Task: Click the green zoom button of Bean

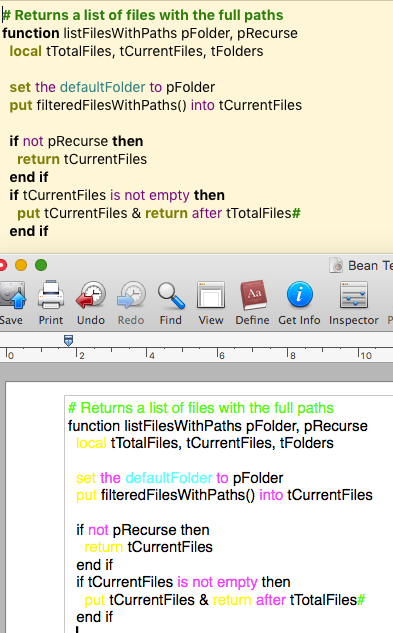Action: click(41, 265)
